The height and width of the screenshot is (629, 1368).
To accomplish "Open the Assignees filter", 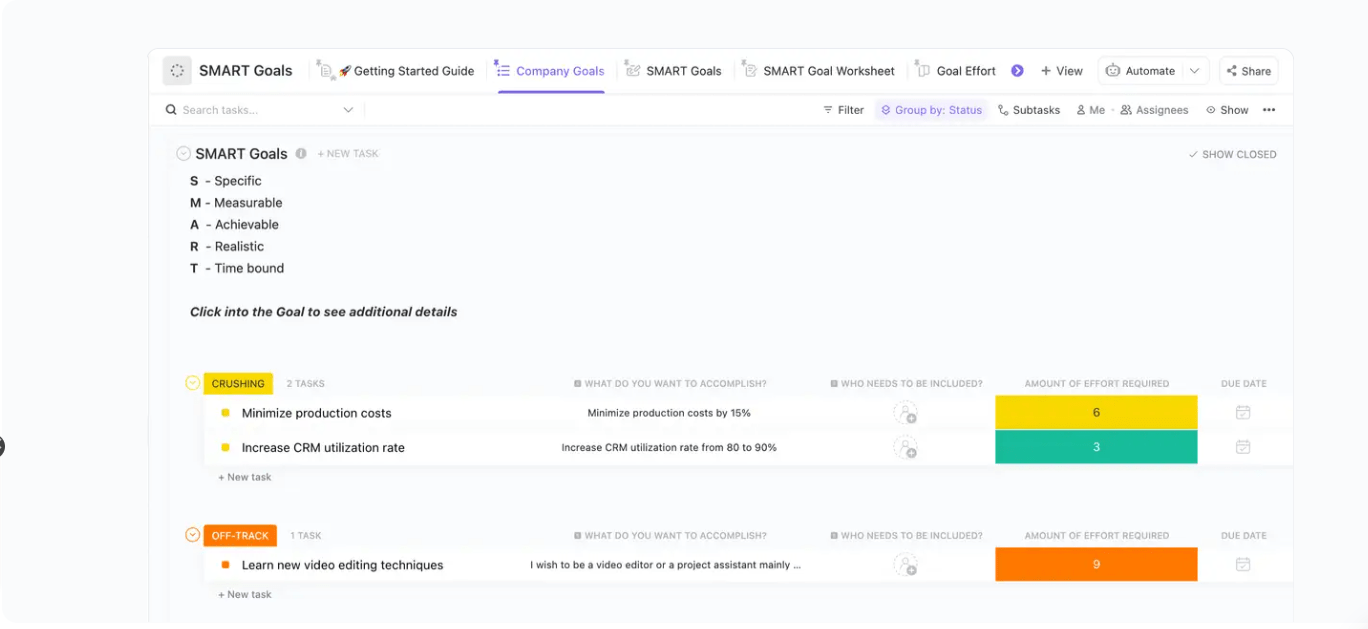I will coord(1154,110).
